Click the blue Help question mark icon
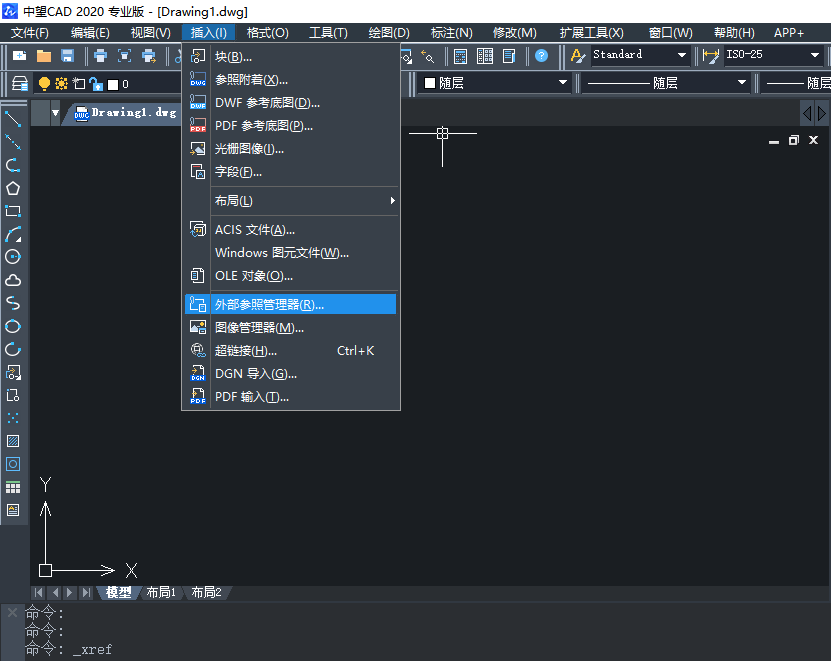Viewport: 831px width, 661px height. pos(541,56)
